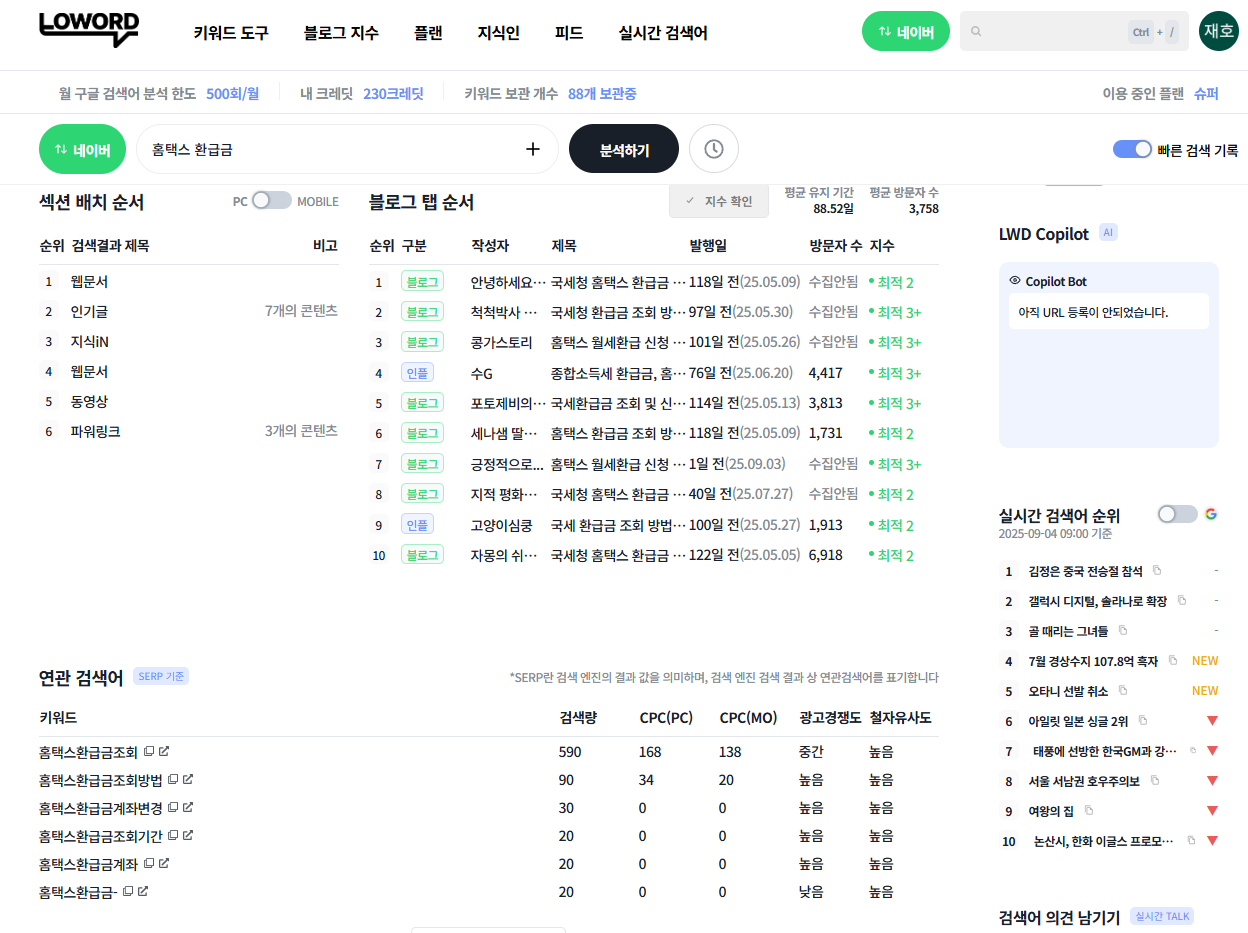Click the Google icon by realtime ranking

click(1211, 514)
